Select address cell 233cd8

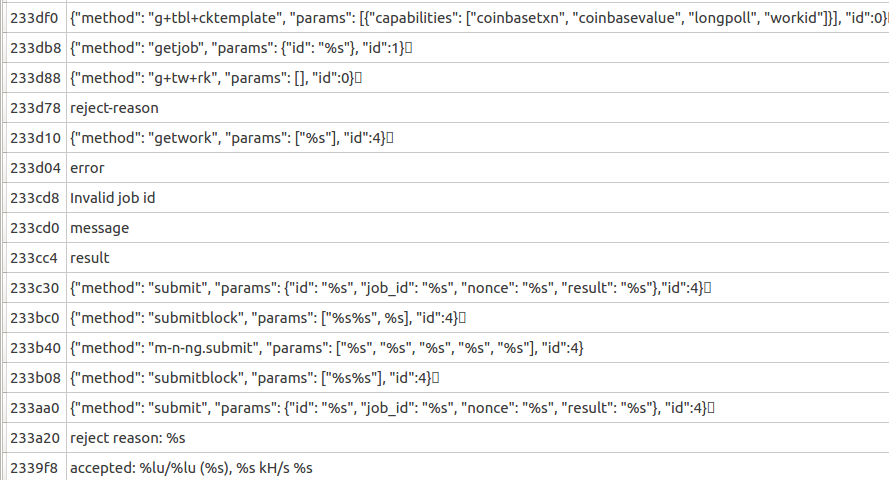click(35, 198)
